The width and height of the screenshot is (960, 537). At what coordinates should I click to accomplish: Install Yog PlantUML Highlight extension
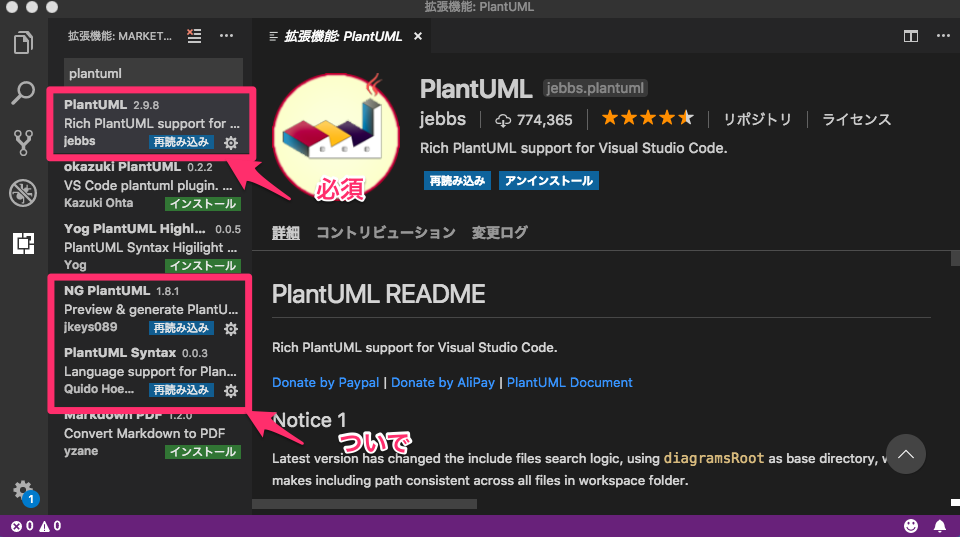[x=203, y=266]
